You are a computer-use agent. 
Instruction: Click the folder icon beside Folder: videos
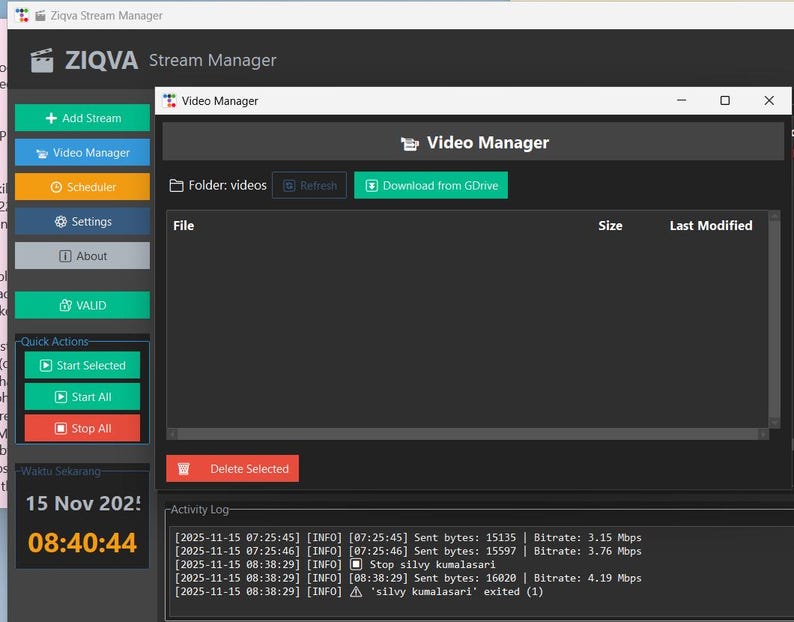[x=176, y=185]
